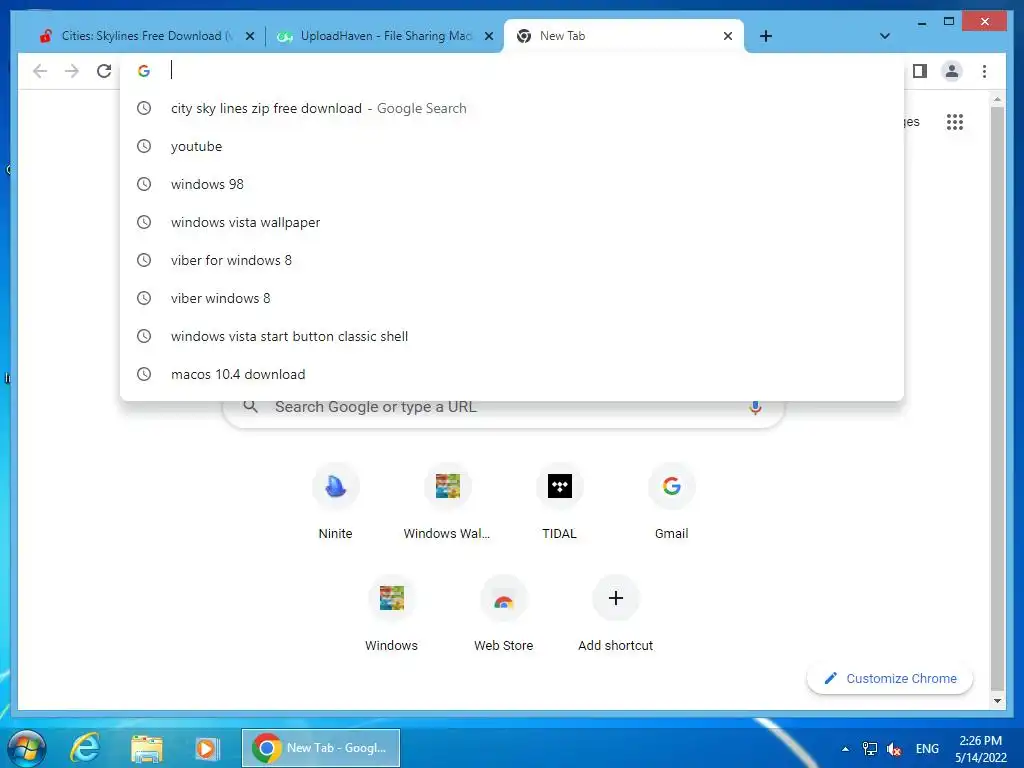Reload the current page
The height and width of the screenshot is (768, 1024).
click(x=104, y=71)
